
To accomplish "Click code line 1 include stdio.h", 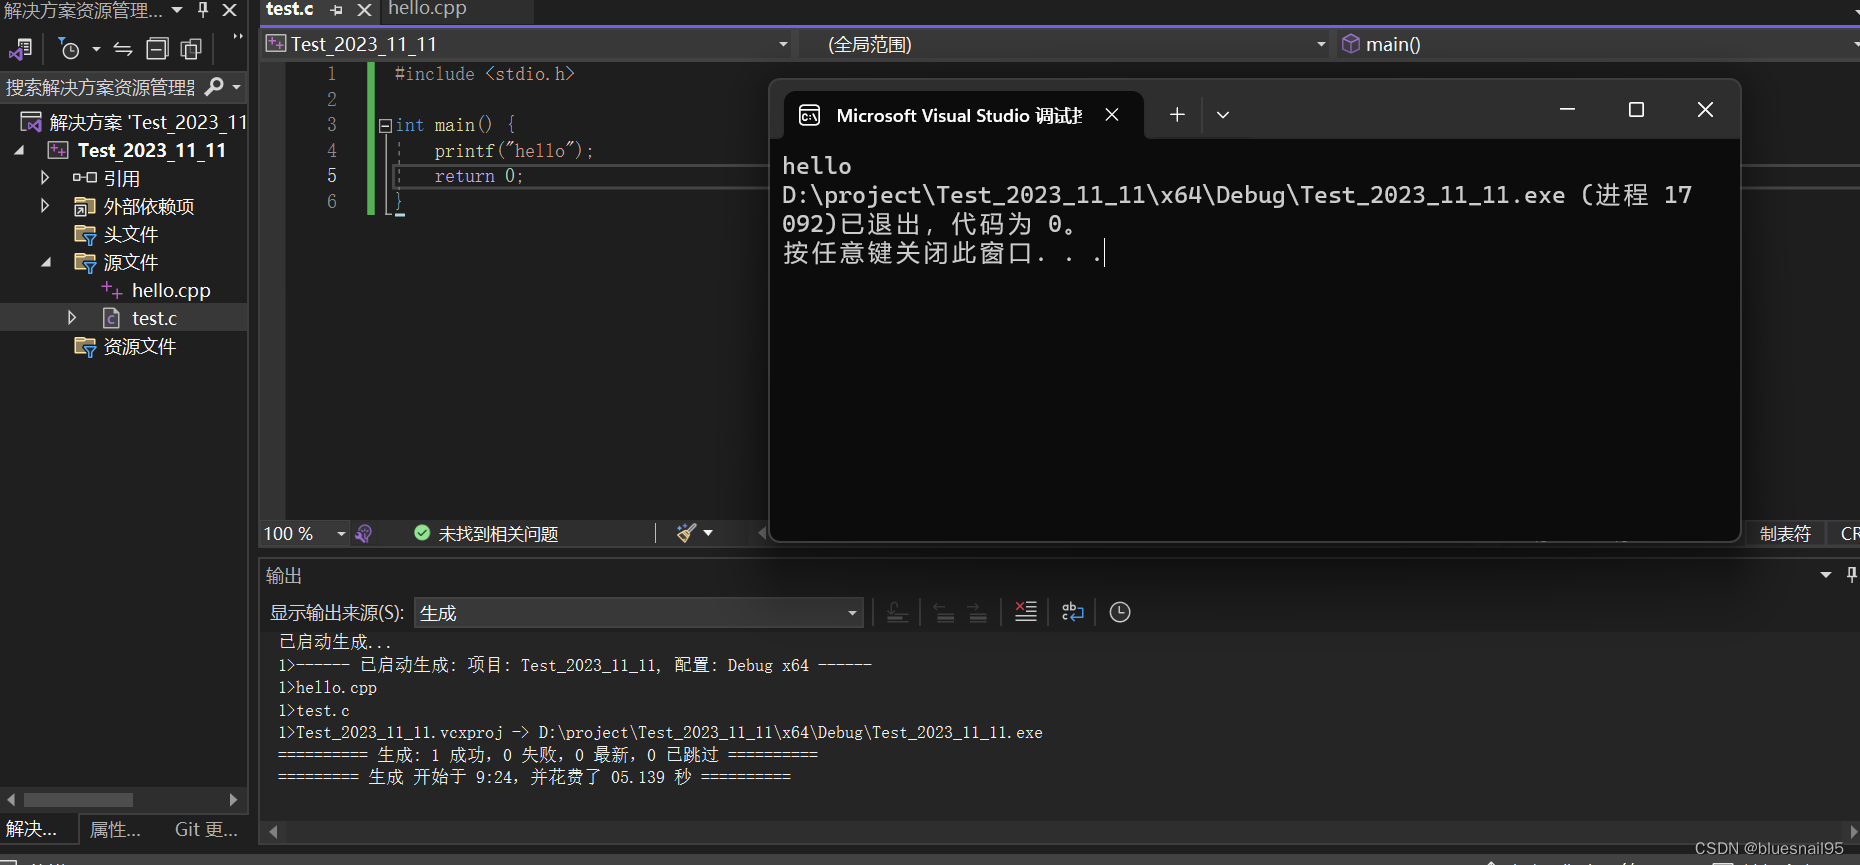I will pos(484,74).
